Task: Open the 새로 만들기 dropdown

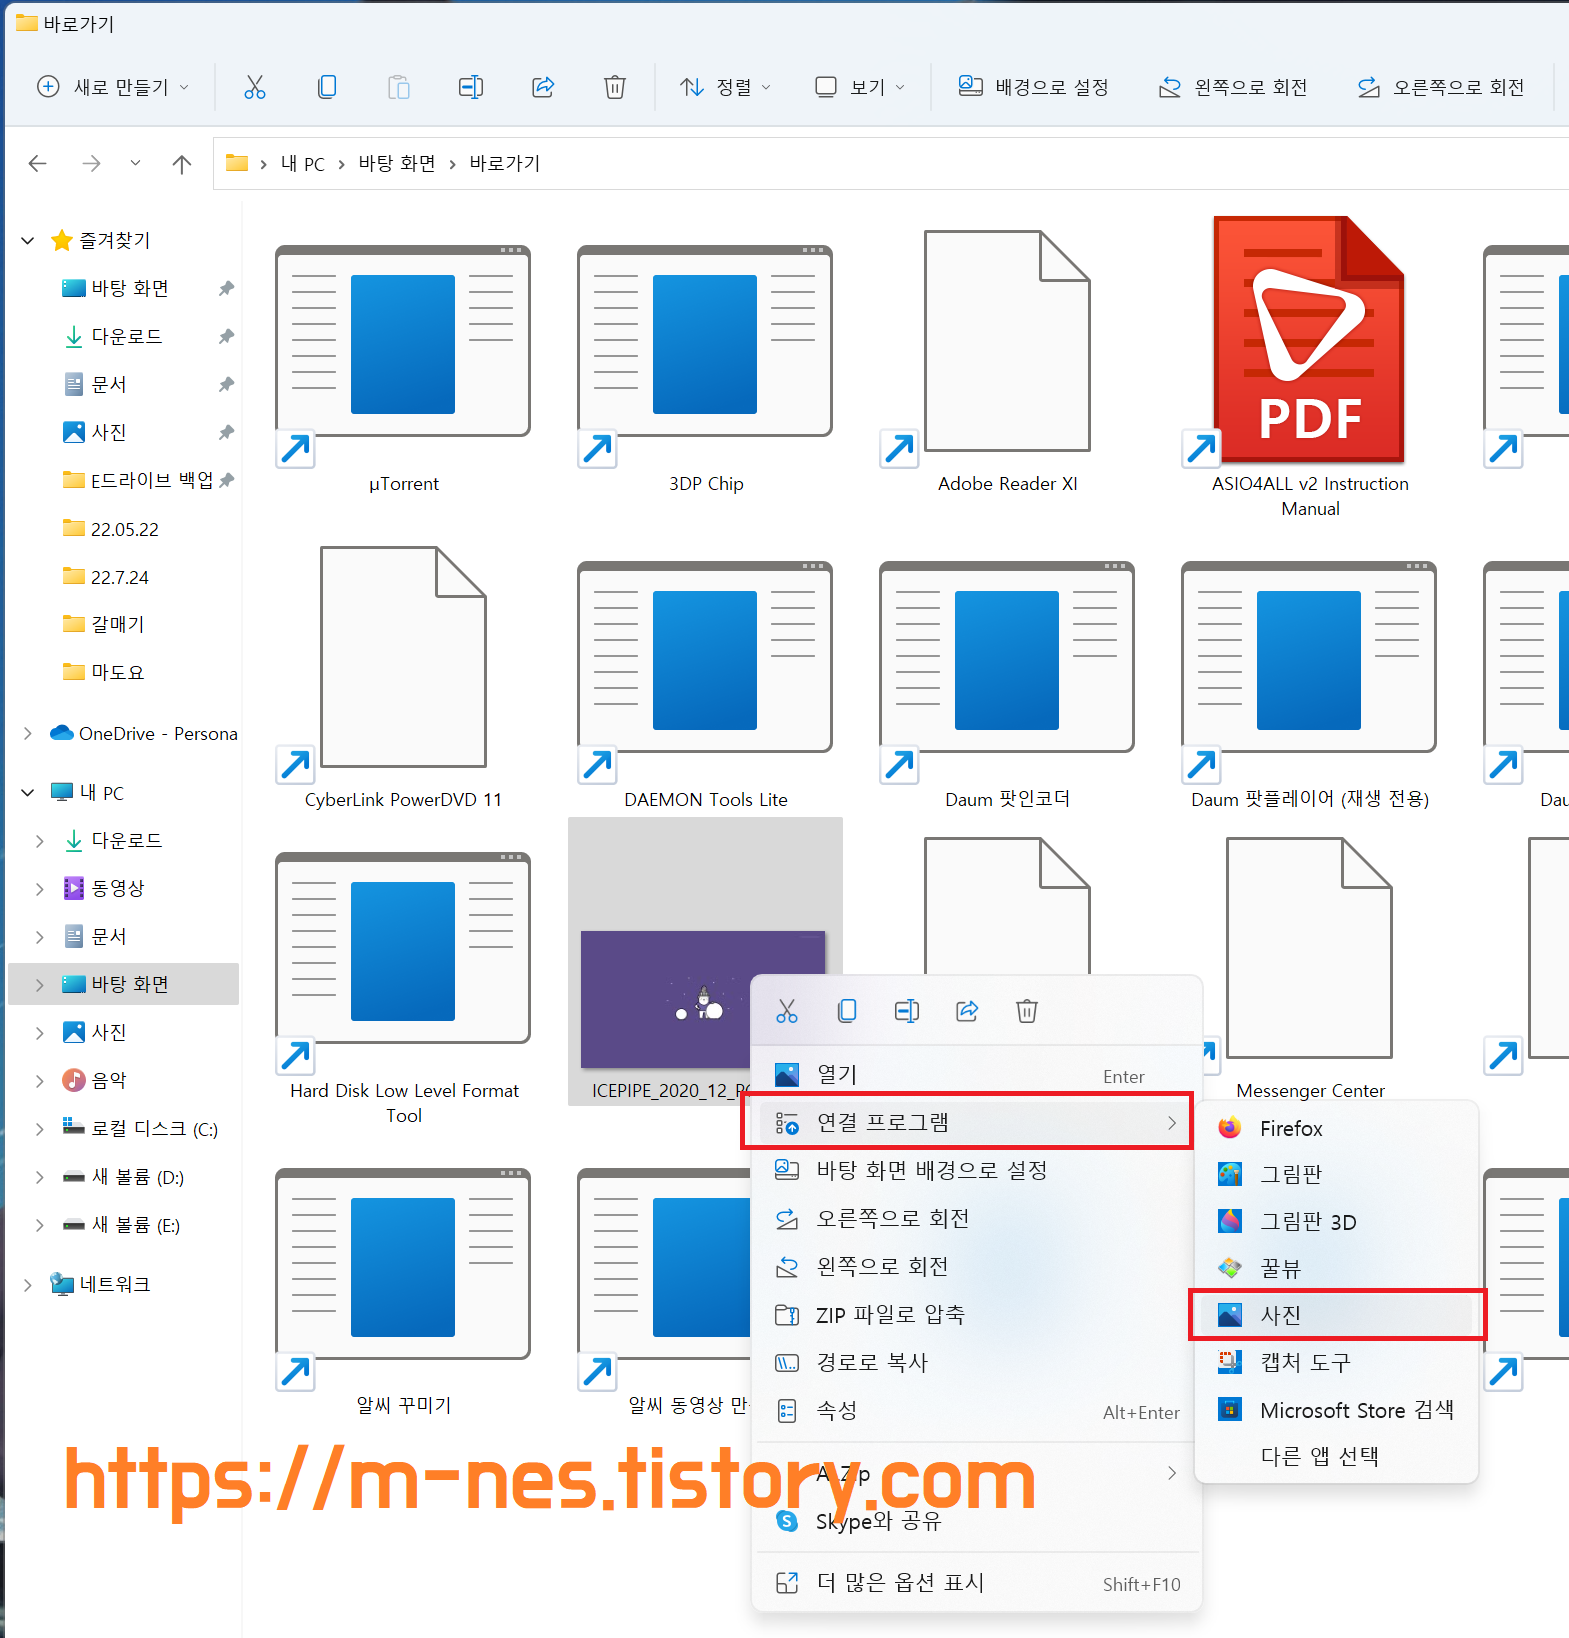Action: click(x=112, y=87)
